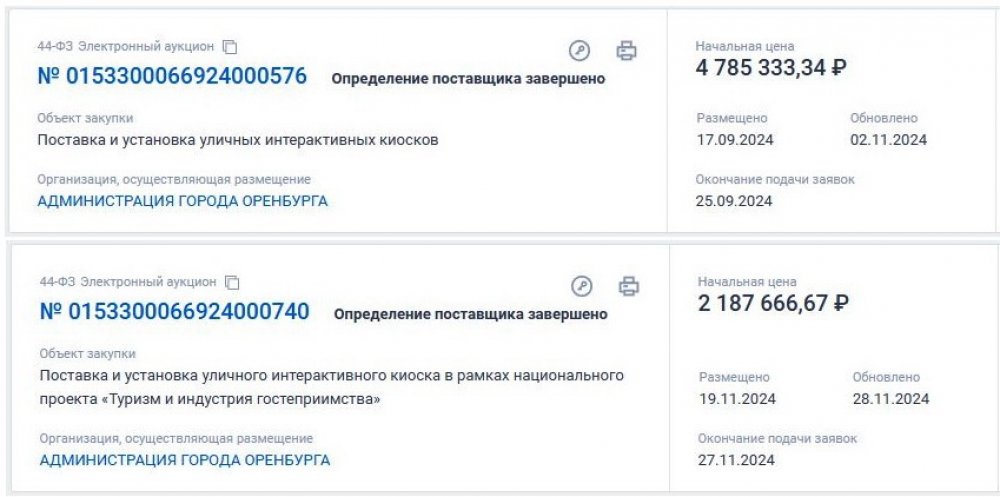Click the 'Определение поставщика завершено' status of auction 740
The height and width of the screenshot is (497, 1000).
point(470,314)
